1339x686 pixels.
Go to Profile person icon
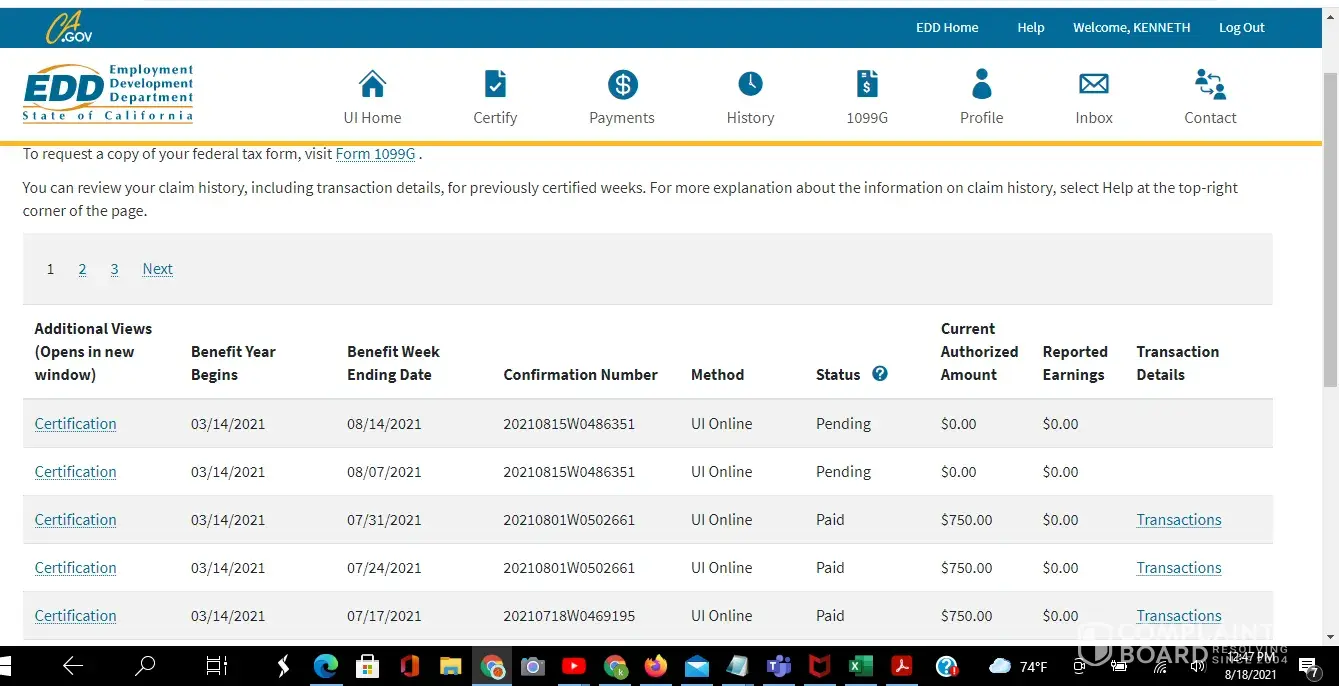(981, 85)
